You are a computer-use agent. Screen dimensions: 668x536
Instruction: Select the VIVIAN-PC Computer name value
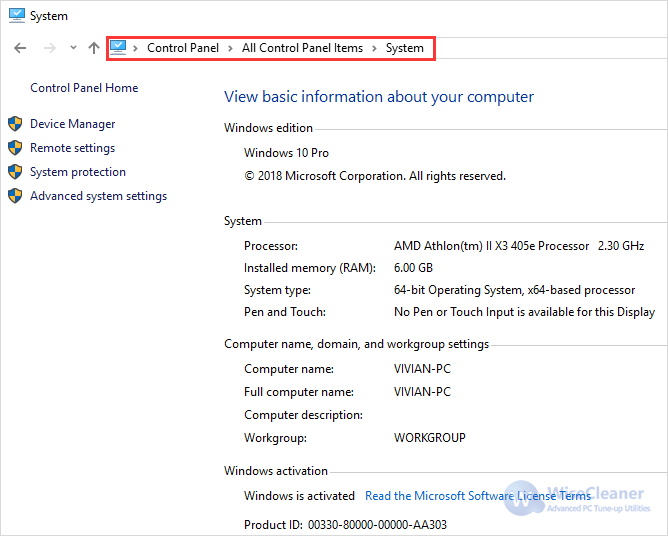coord(422,369)
